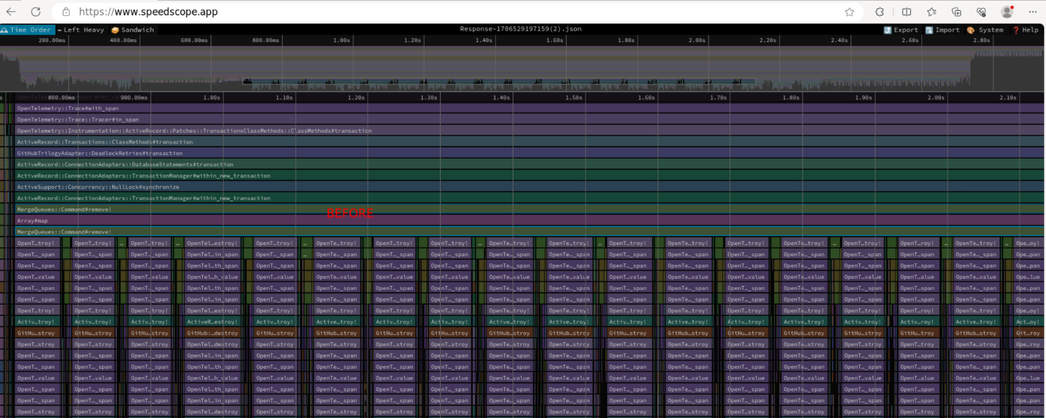Bookmark page with star icon

[x=849, y=12]
